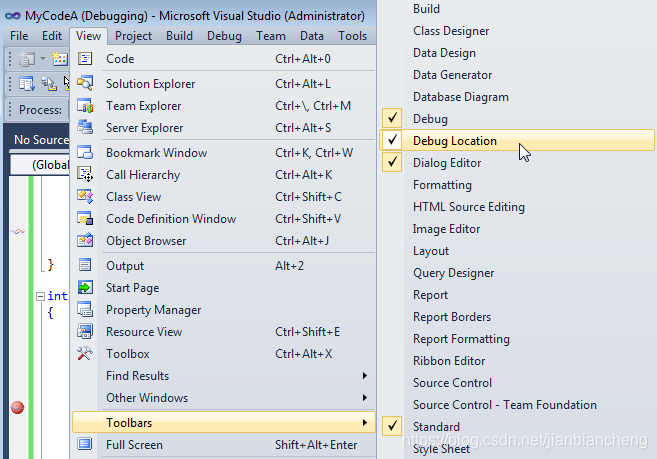Open the Data menu
657x459 pixels.
[312, 36]
